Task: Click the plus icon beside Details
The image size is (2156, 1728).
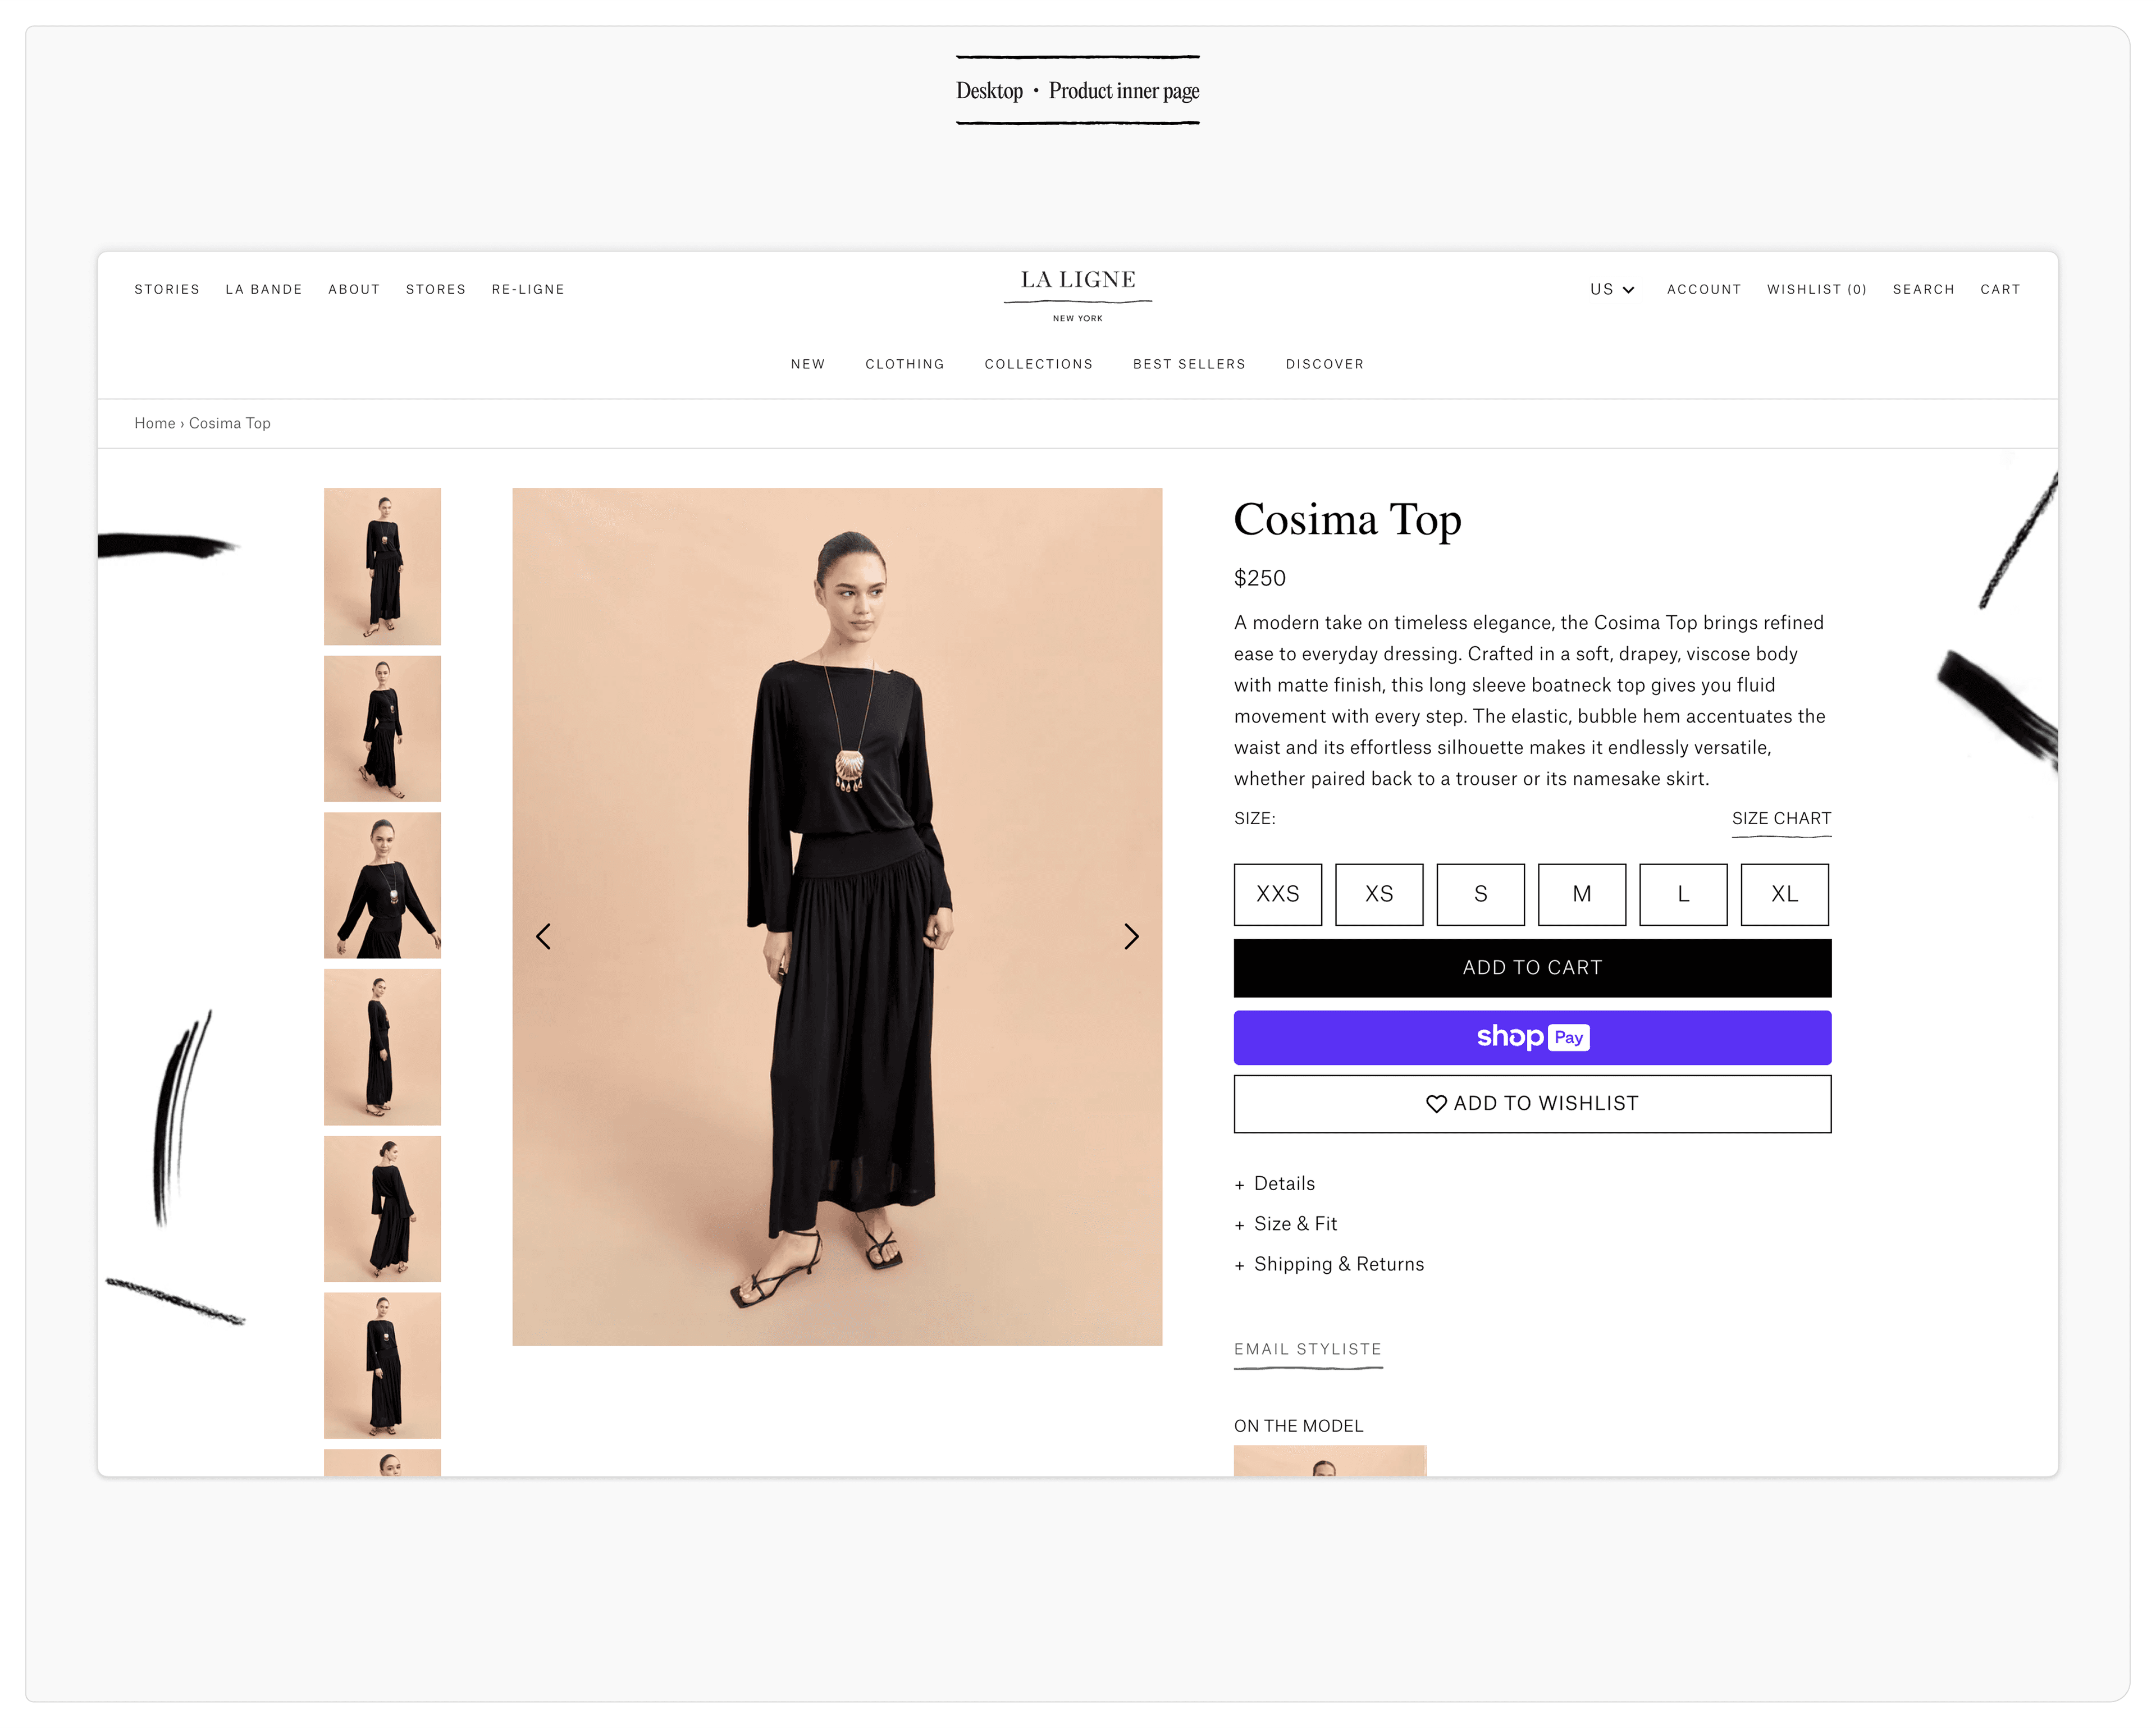Action: pyautogui.click(x=1240, y=1185)
